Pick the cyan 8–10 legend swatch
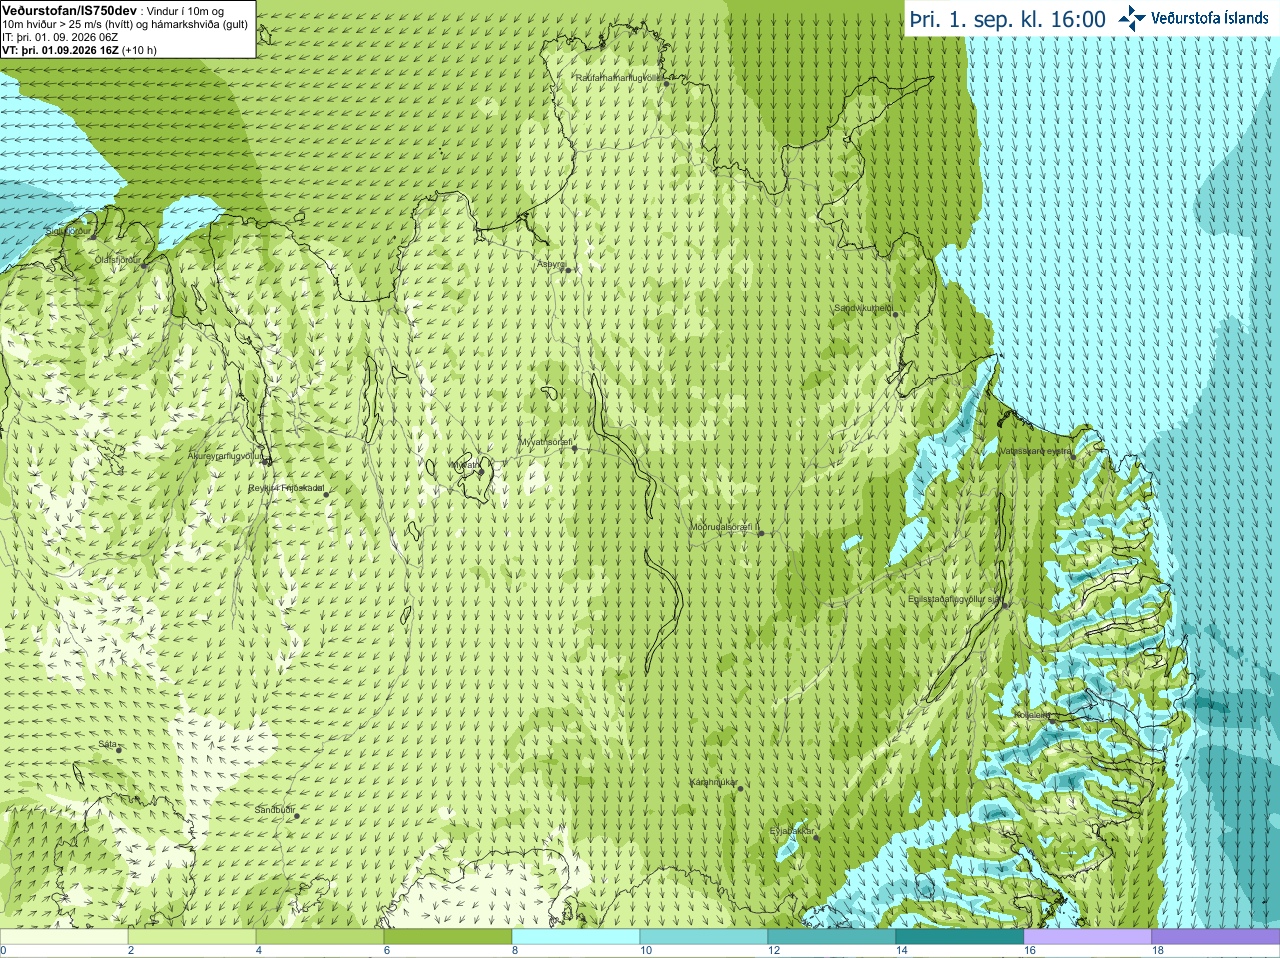Image resolution: width=1280 pixels, height=958 pixels. pos(576,937)
